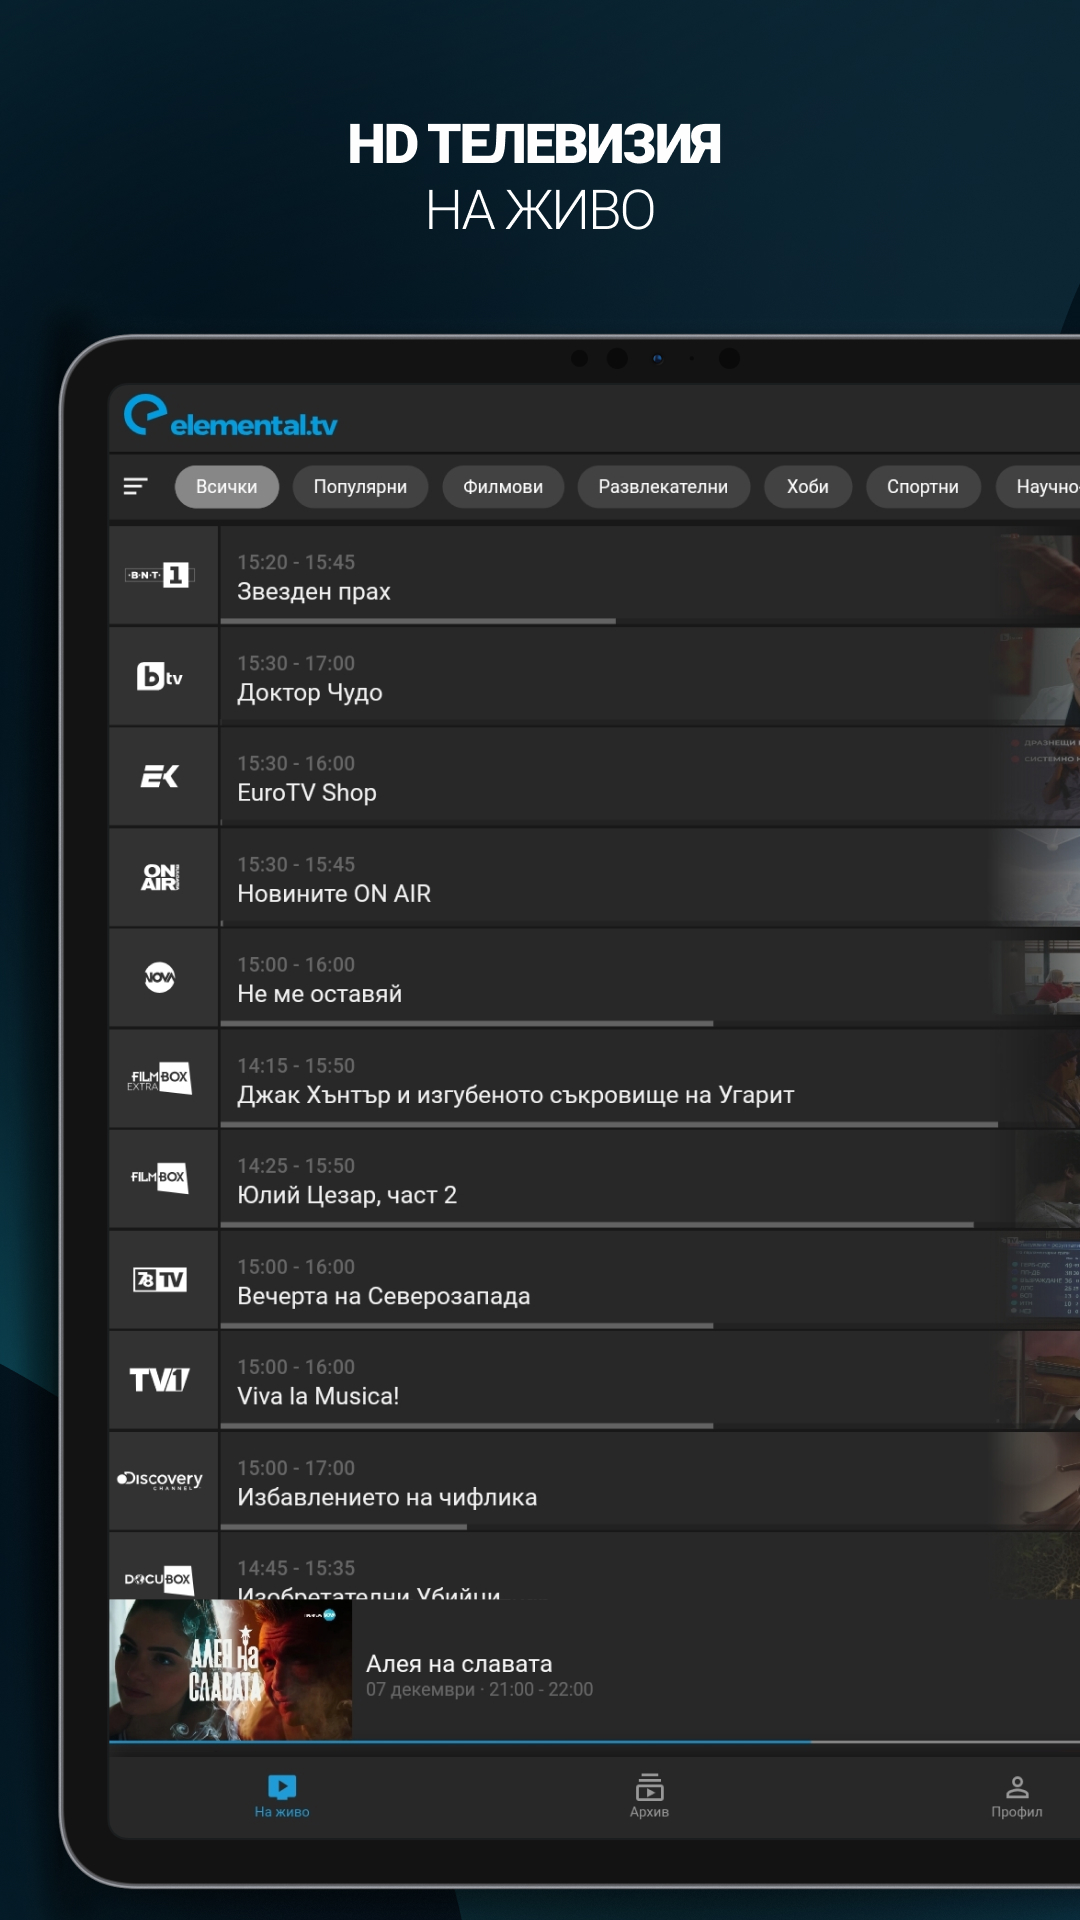Select the FilmBox Extra channel logo
This screenshot has height=1920, width=1080.
pos(160,1078)
